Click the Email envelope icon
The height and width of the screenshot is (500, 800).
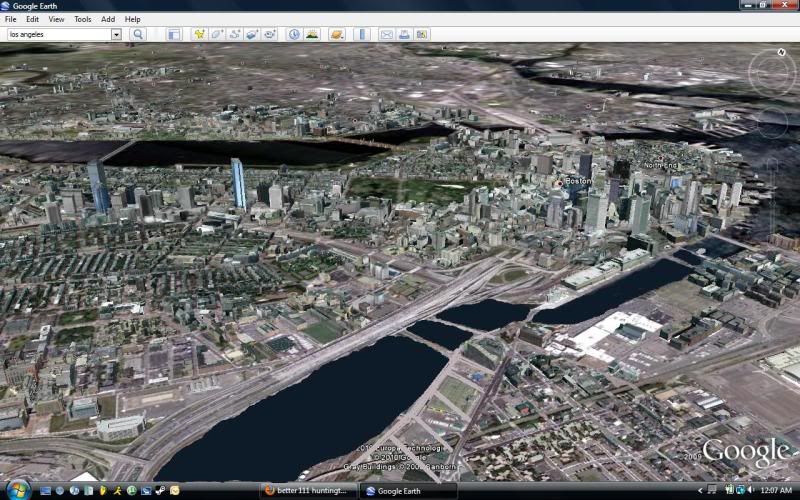[387, 34]
